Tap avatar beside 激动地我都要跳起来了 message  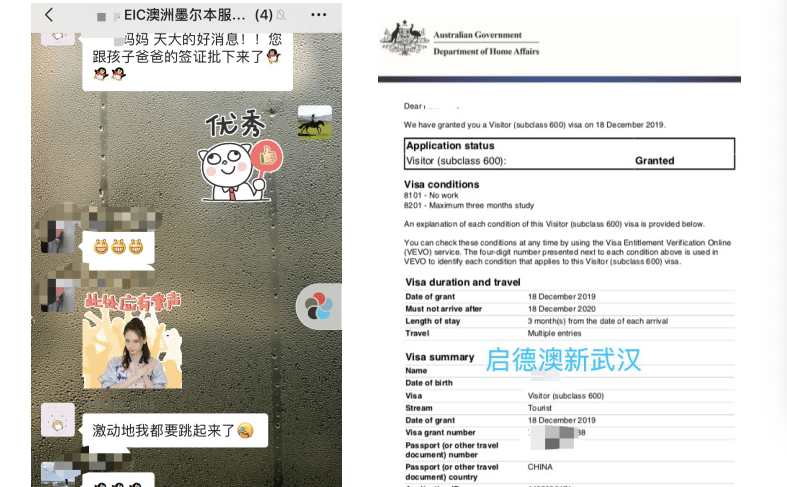tap(58, 420)
